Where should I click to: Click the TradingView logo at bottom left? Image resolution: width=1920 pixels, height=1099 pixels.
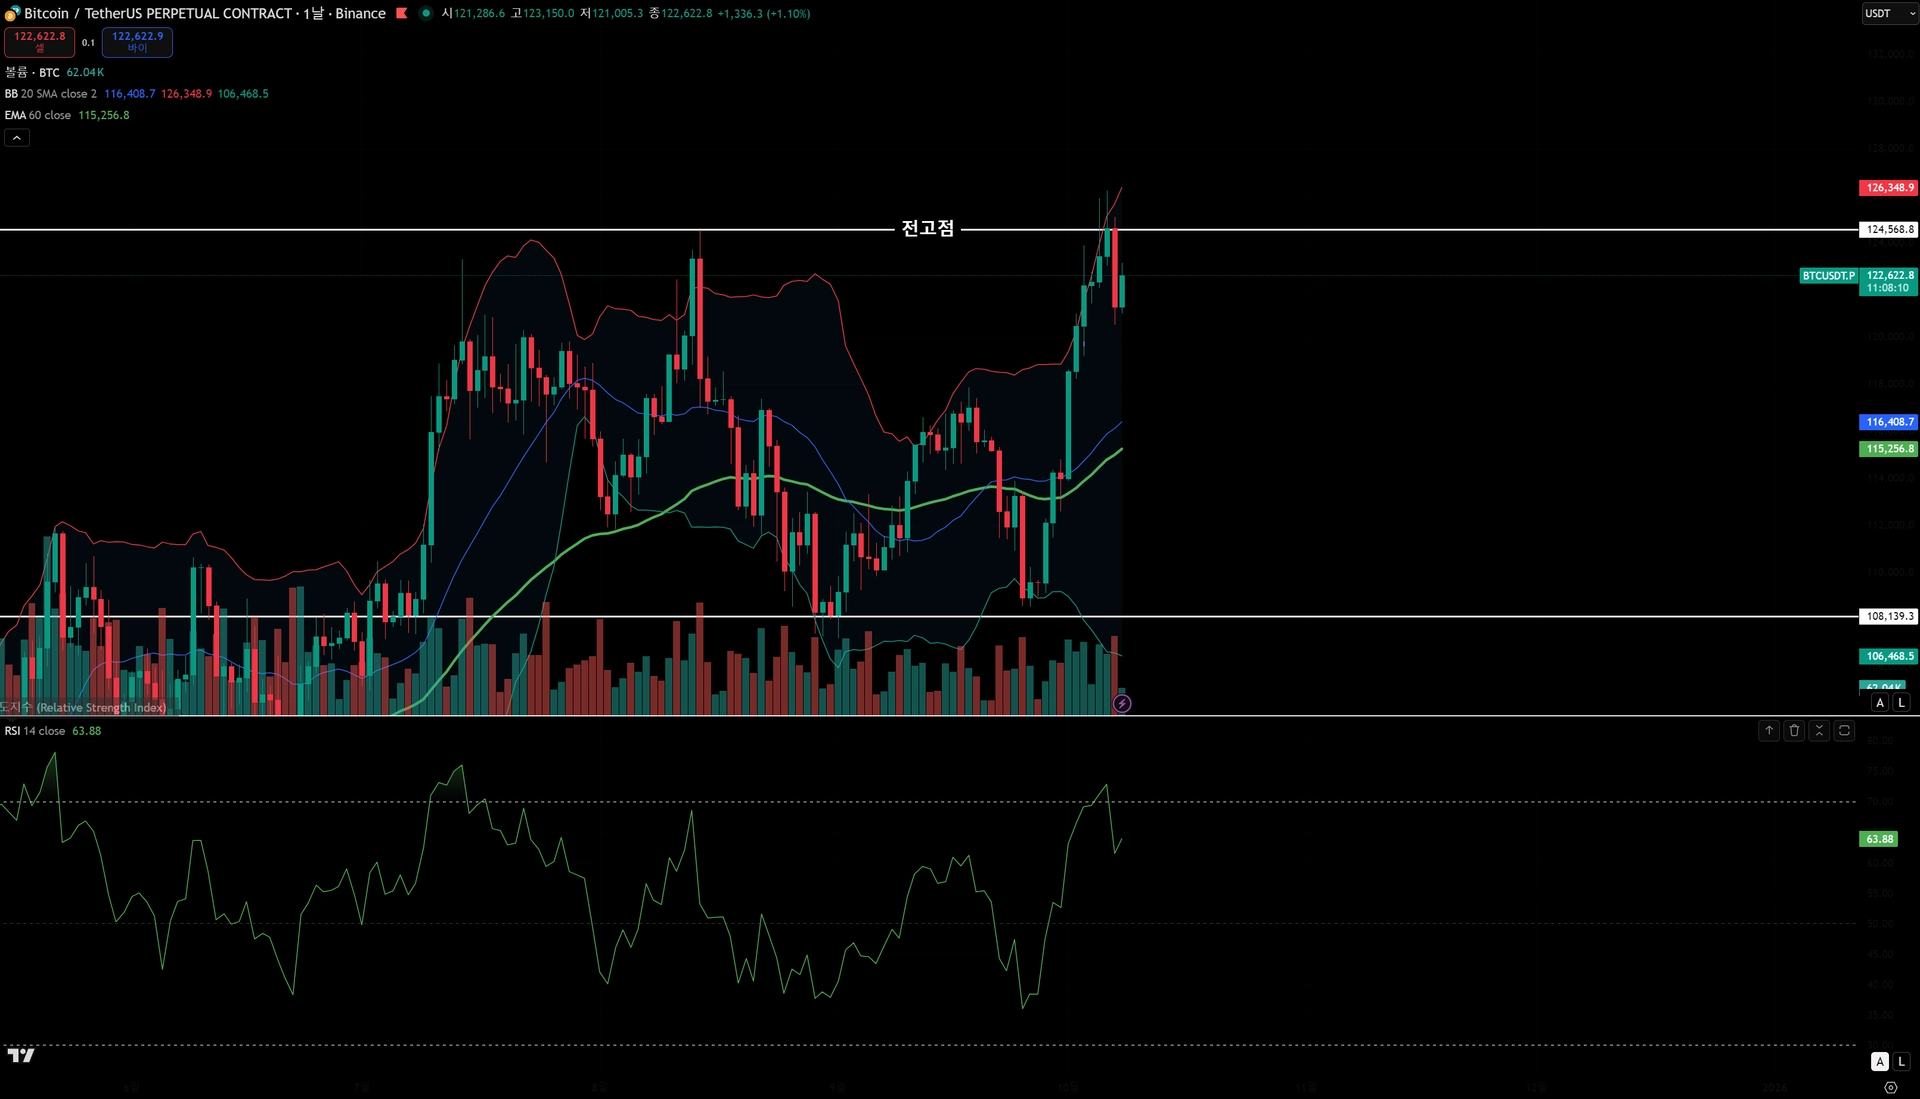pos(21,1055)
